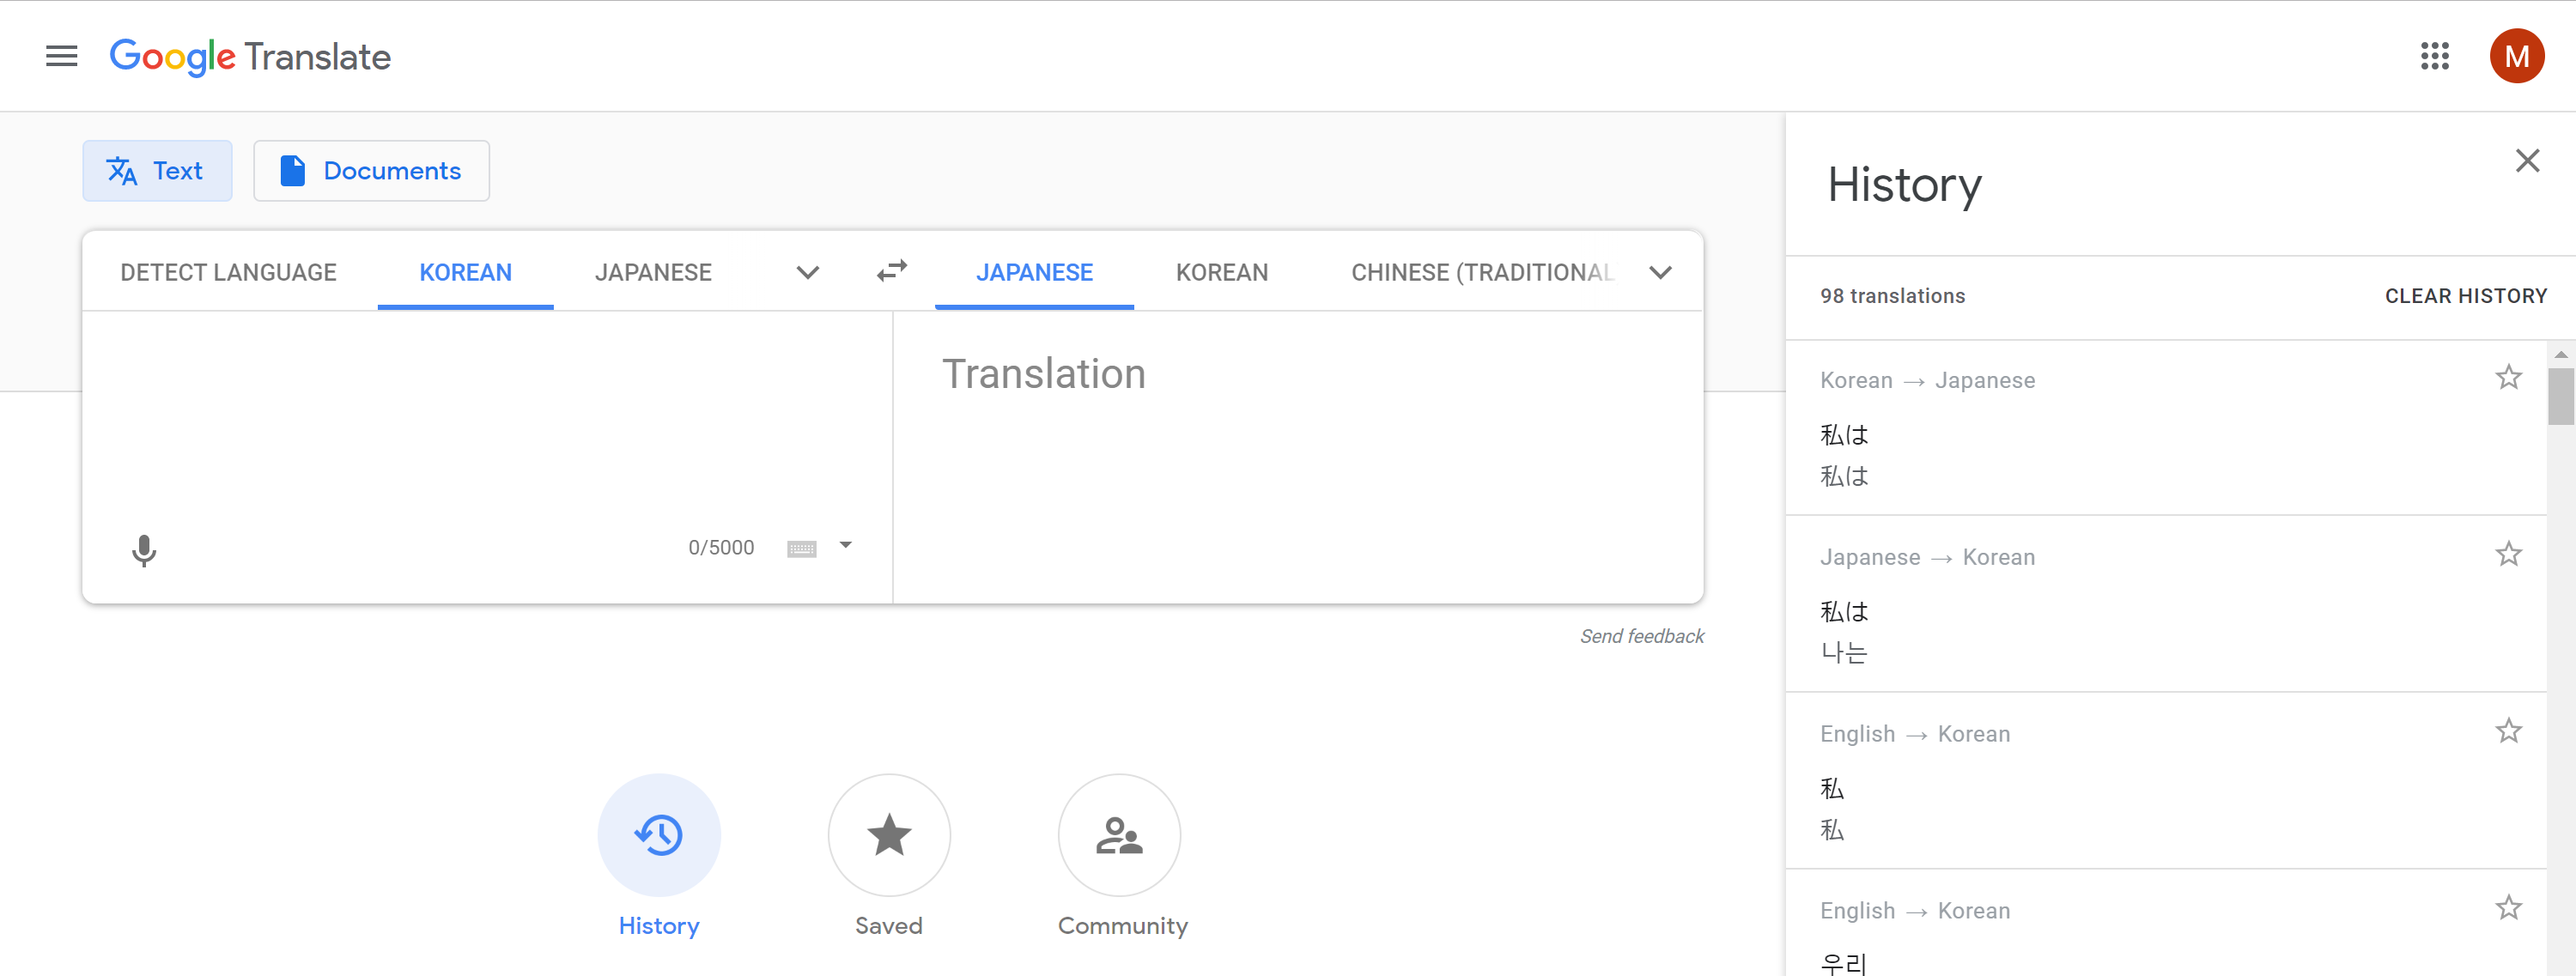2576x976 pixels.
Task: Open the Community button
Action: pos(1119,835)
